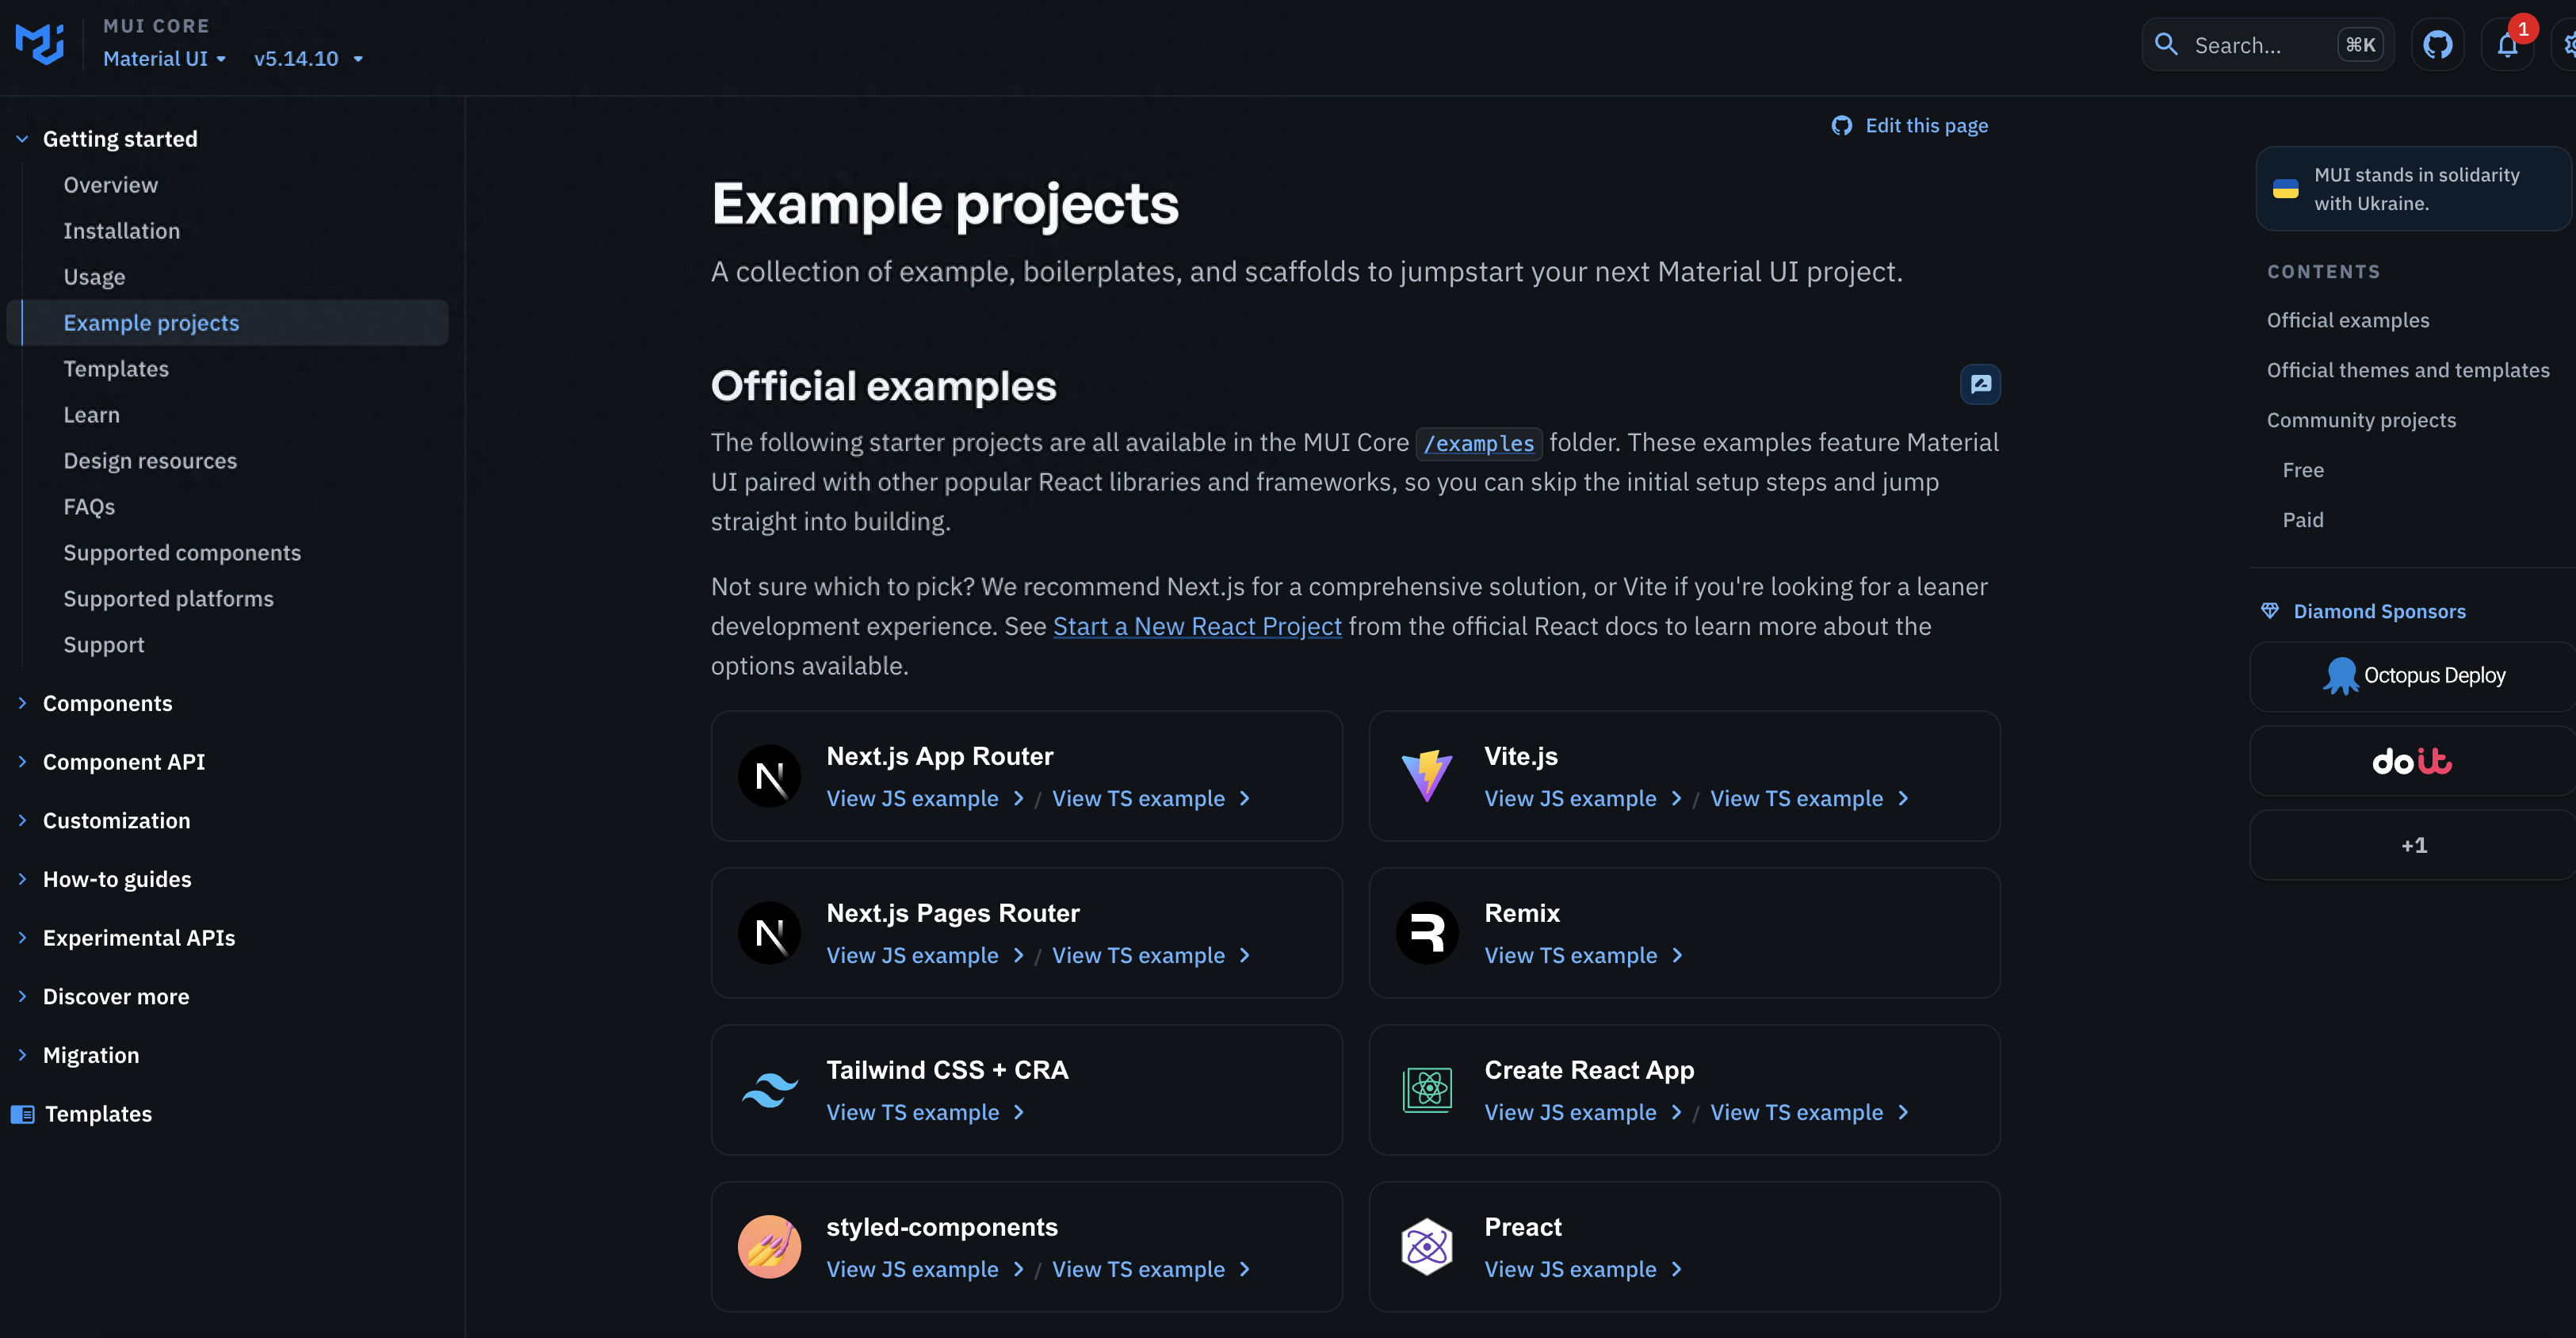2576x1338 pixels.
Task: Open the Octopus Deploy sponsor logo
Action: [2413, 676]
